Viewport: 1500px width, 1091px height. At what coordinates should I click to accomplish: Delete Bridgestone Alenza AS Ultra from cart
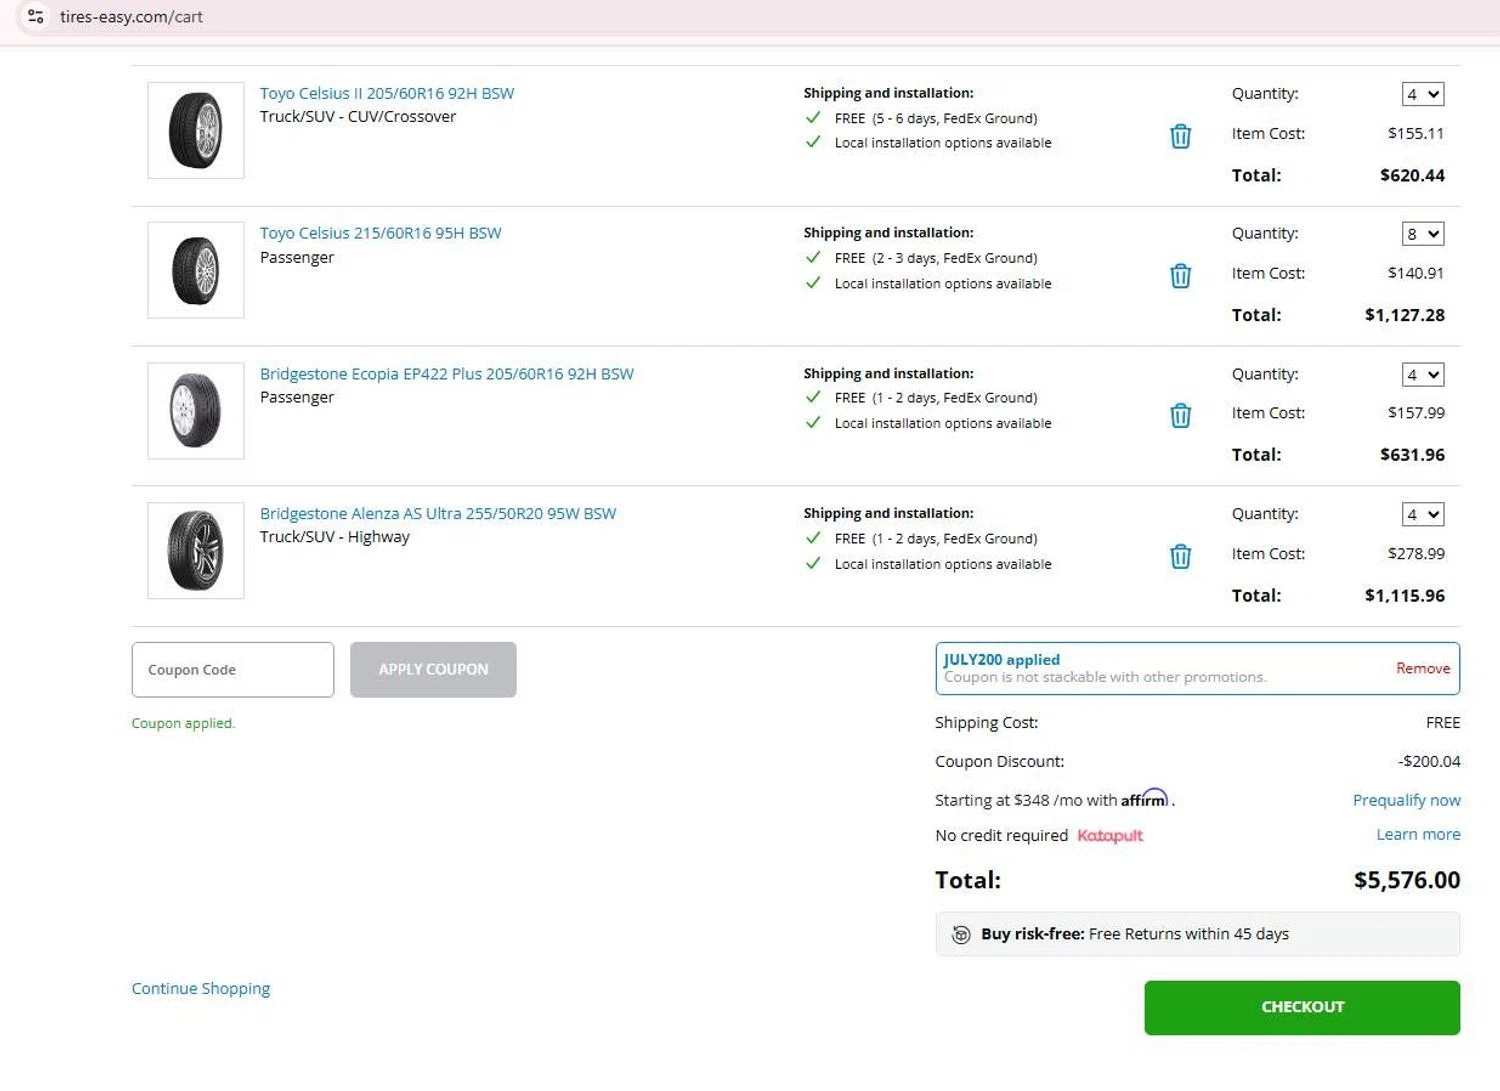pos(1180,556)
